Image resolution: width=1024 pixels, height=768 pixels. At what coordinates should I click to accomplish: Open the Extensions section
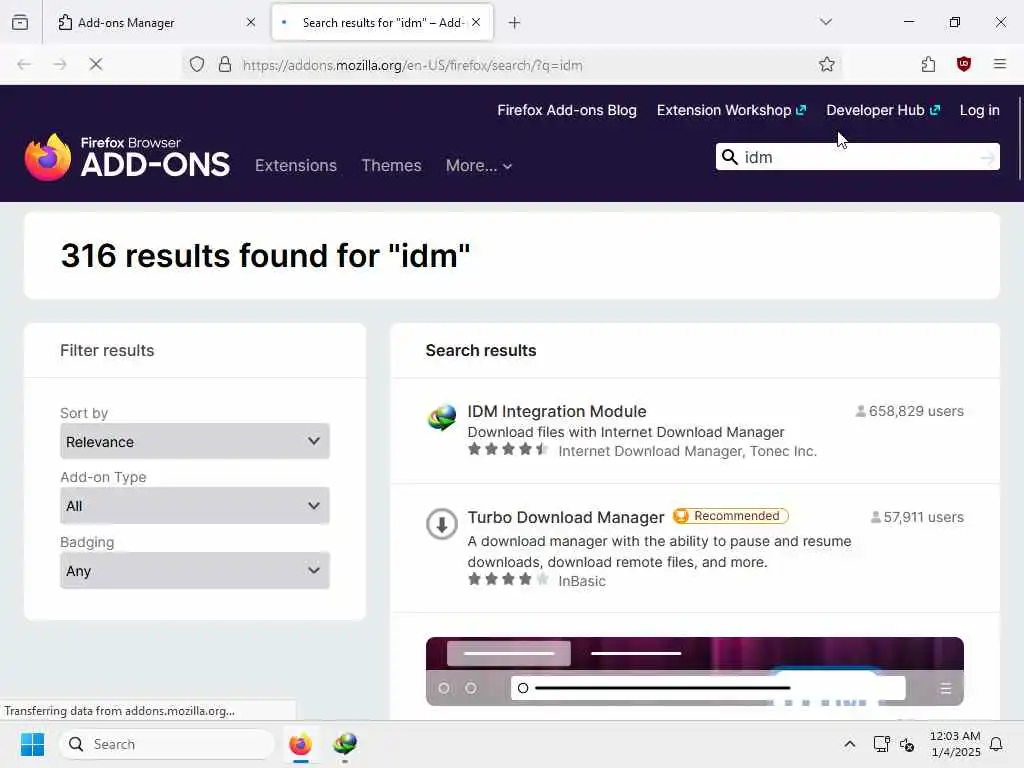click(x=296, y=165)
